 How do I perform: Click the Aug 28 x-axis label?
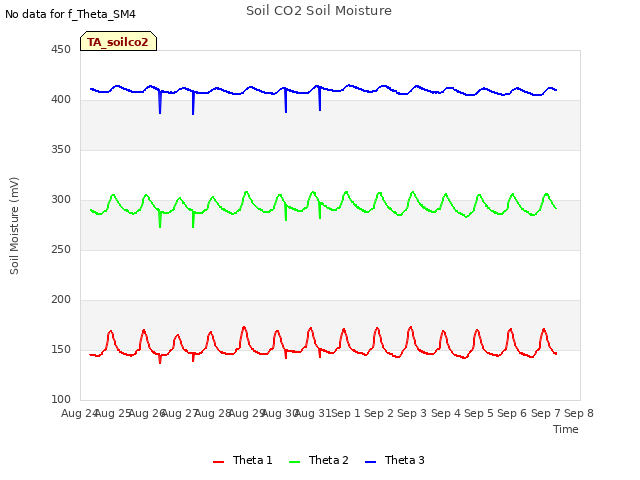click(x=213, y=413)
